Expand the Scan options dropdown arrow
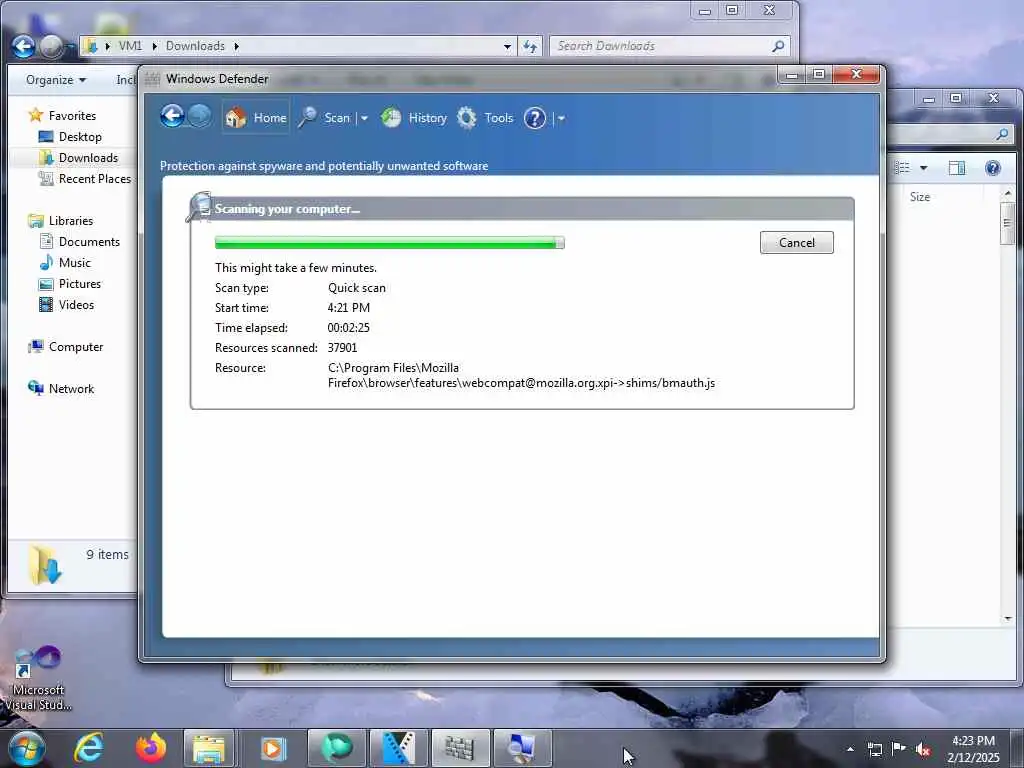 [x=364, y=118]
